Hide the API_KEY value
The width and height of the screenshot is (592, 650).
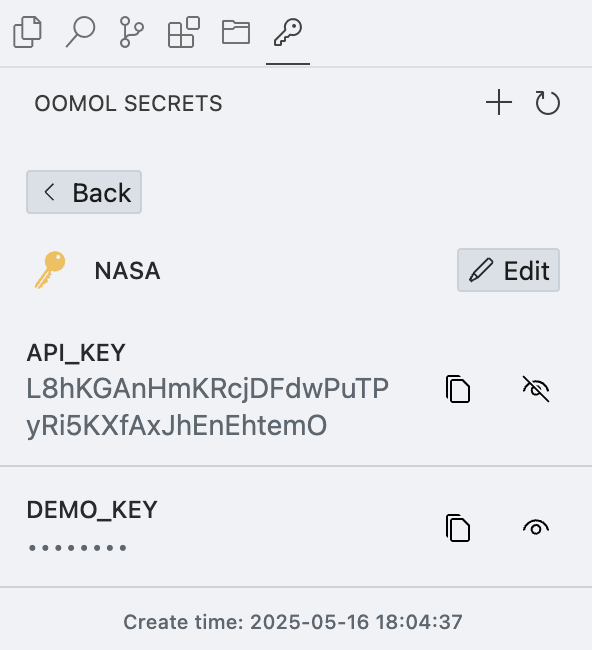click(x=536, y=389)
